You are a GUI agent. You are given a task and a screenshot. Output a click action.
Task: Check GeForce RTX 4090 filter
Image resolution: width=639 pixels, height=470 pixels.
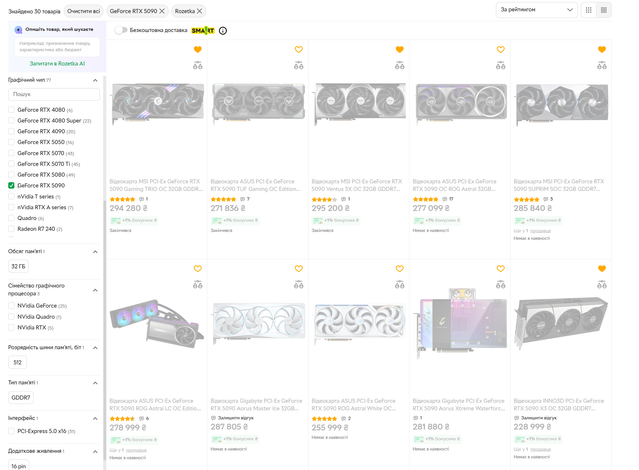click(11, 131)
